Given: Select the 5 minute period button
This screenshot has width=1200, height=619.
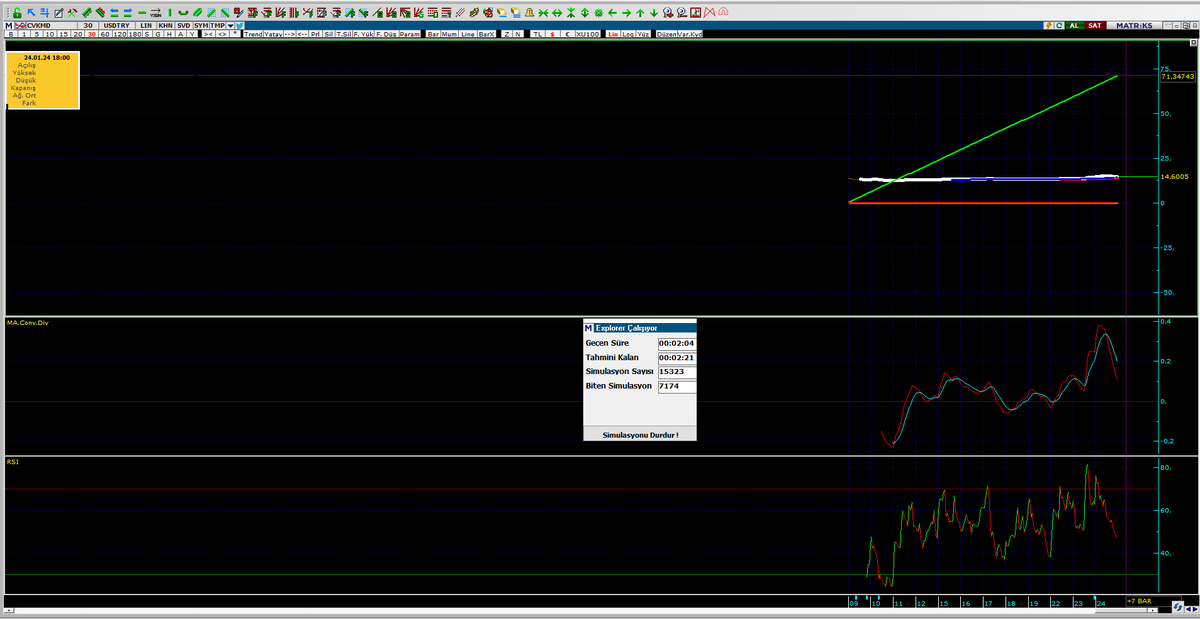Looking at the screenshot, I should (37, 34).
